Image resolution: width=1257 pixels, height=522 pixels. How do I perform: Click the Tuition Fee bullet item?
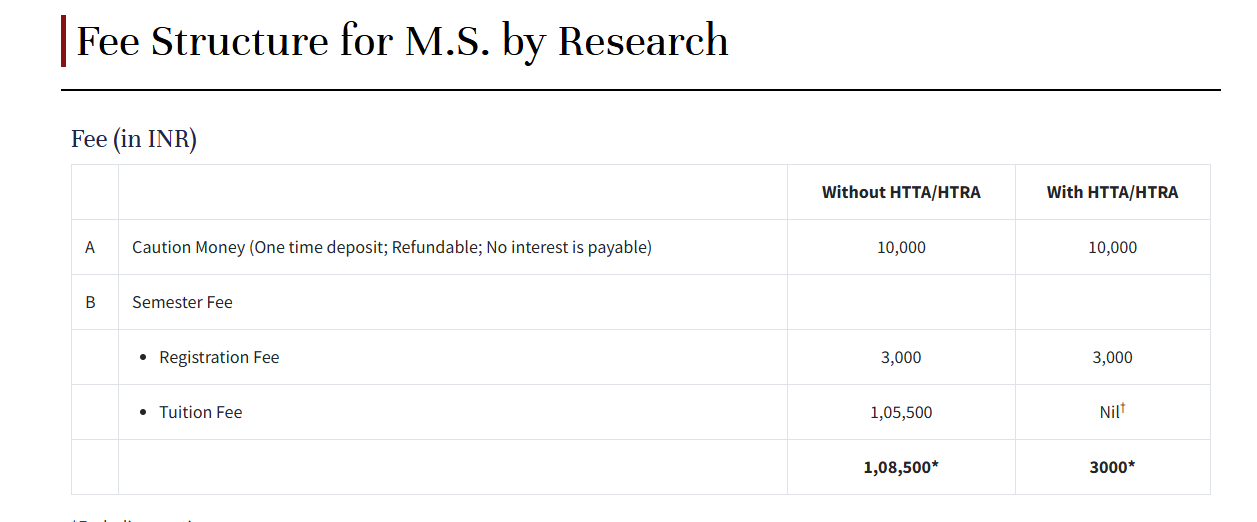coord(200,412)
